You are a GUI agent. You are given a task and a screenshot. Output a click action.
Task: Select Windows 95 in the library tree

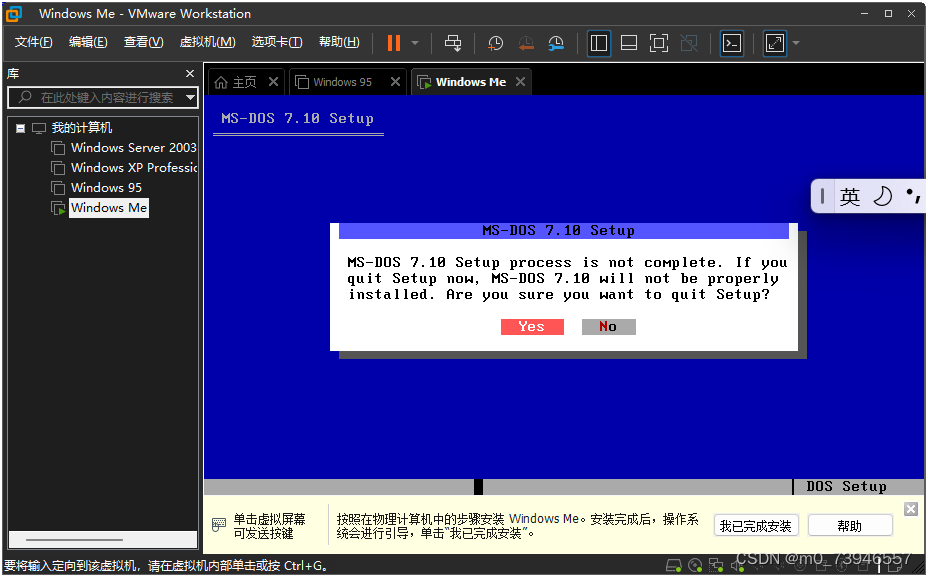pos(106,188)
